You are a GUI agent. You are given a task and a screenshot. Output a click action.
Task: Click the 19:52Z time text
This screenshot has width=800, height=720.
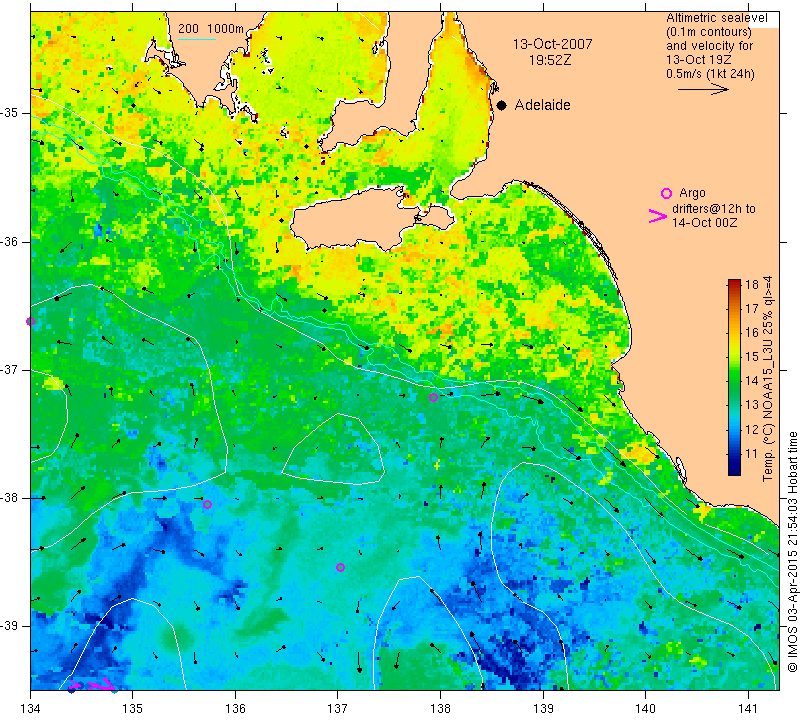pyautogui.click(x=550, y=60)
